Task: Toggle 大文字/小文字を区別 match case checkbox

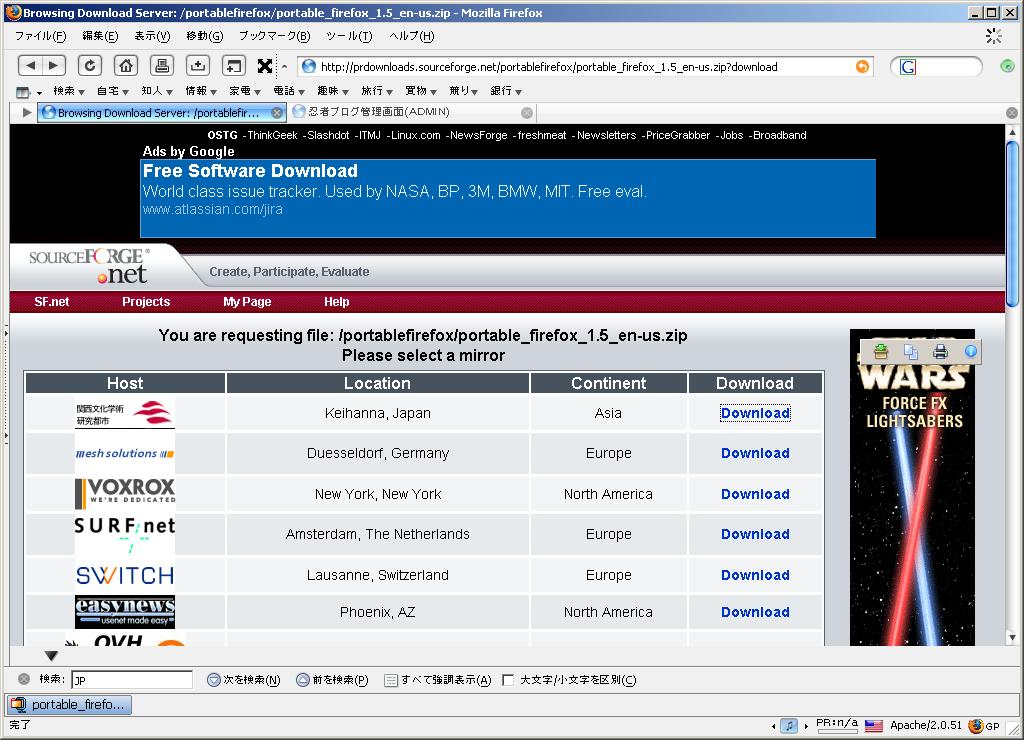Action: [508, 680]
